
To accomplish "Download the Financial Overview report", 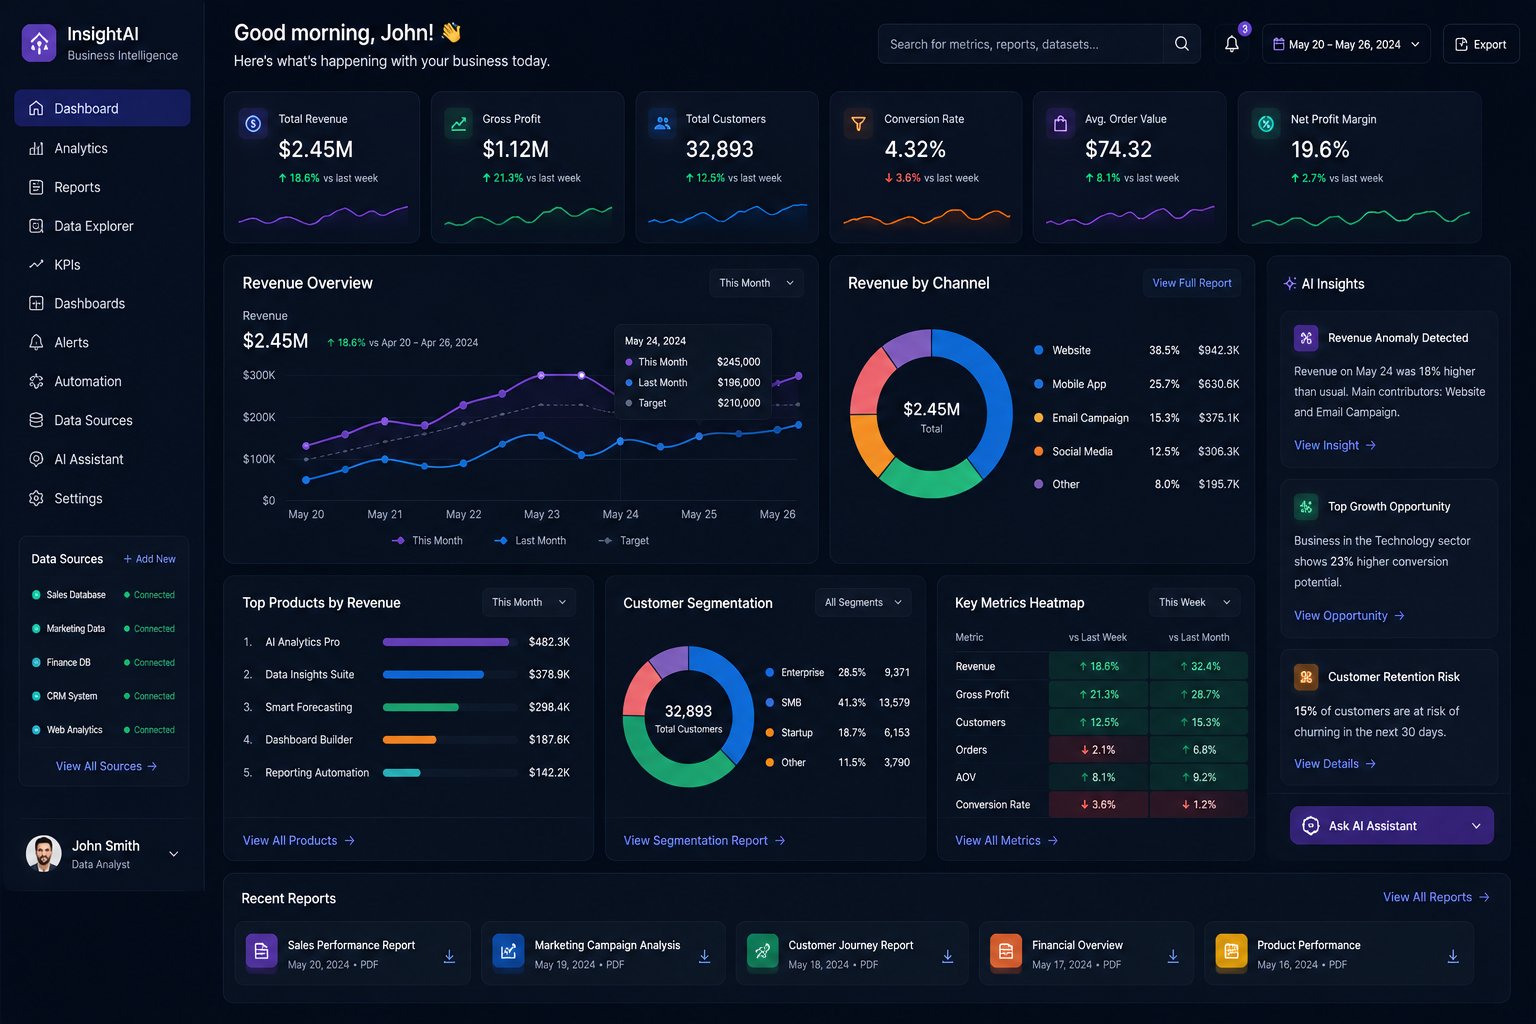I will [1173, 956].
